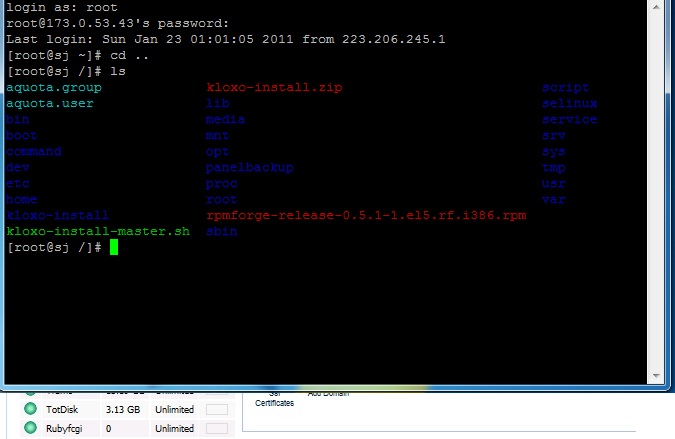Click the service directory name
The height and width of the screenshot is (439, 675).
(569, 119)
